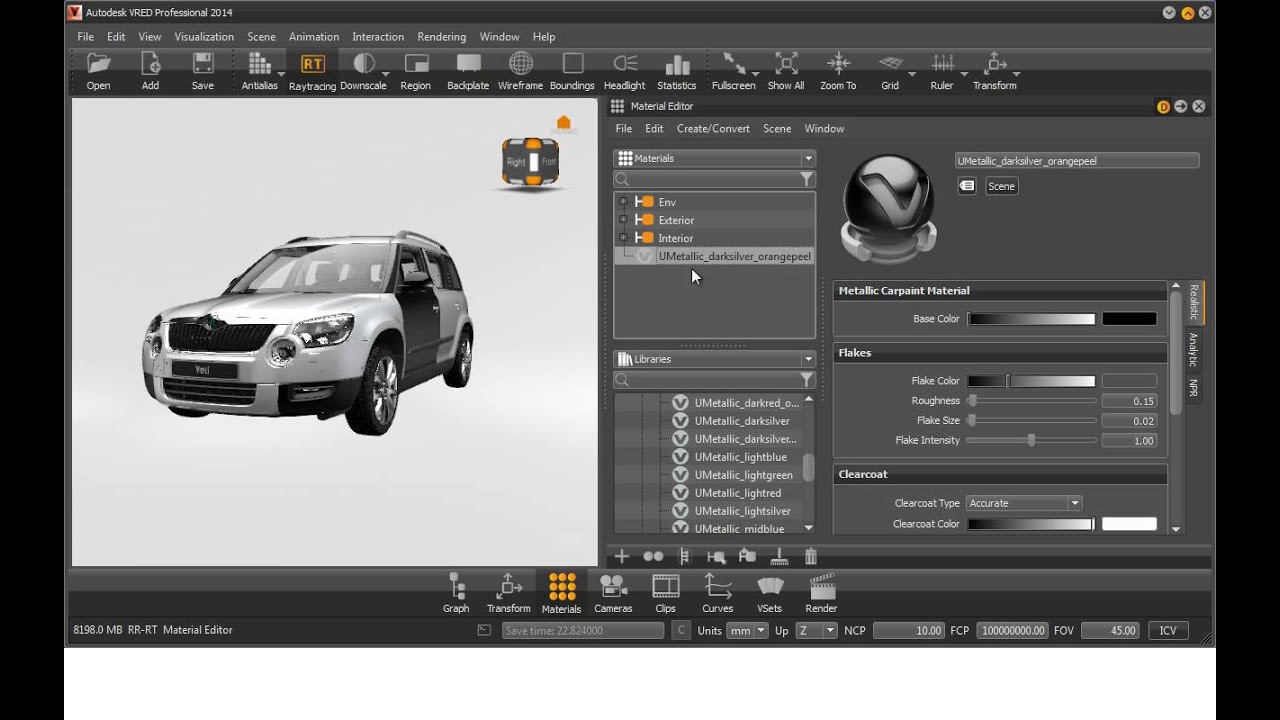Open the Units mm dropdown
Viewport: 1280px width, 720px height.
click(x=747, y=630)
